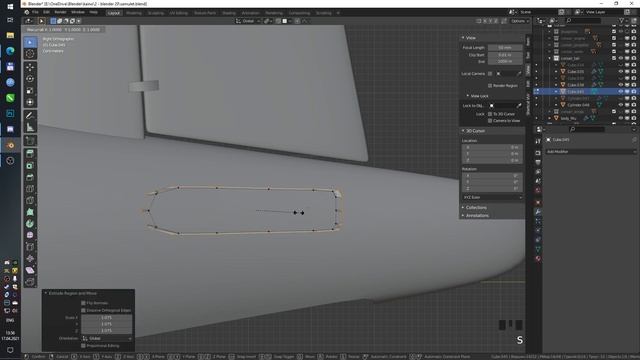Select the Loop Cut tool

click(x=30, y=189)
